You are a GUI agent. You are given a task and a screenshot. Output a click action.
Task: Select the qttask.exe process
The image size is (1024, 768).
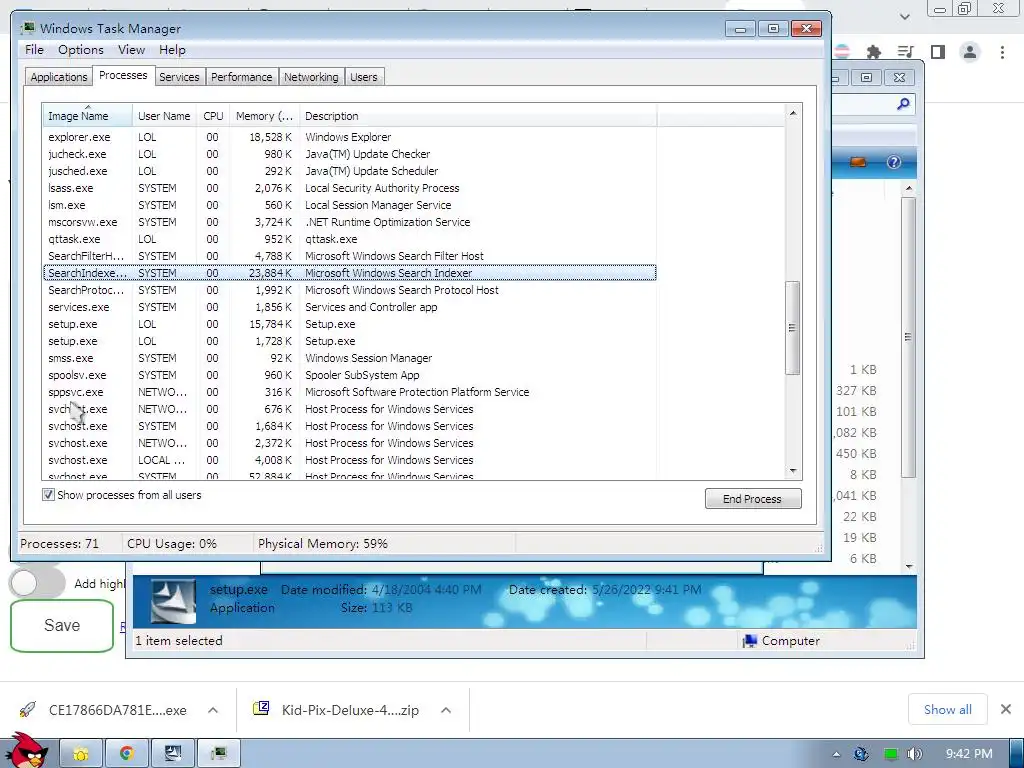click(349, 239)
